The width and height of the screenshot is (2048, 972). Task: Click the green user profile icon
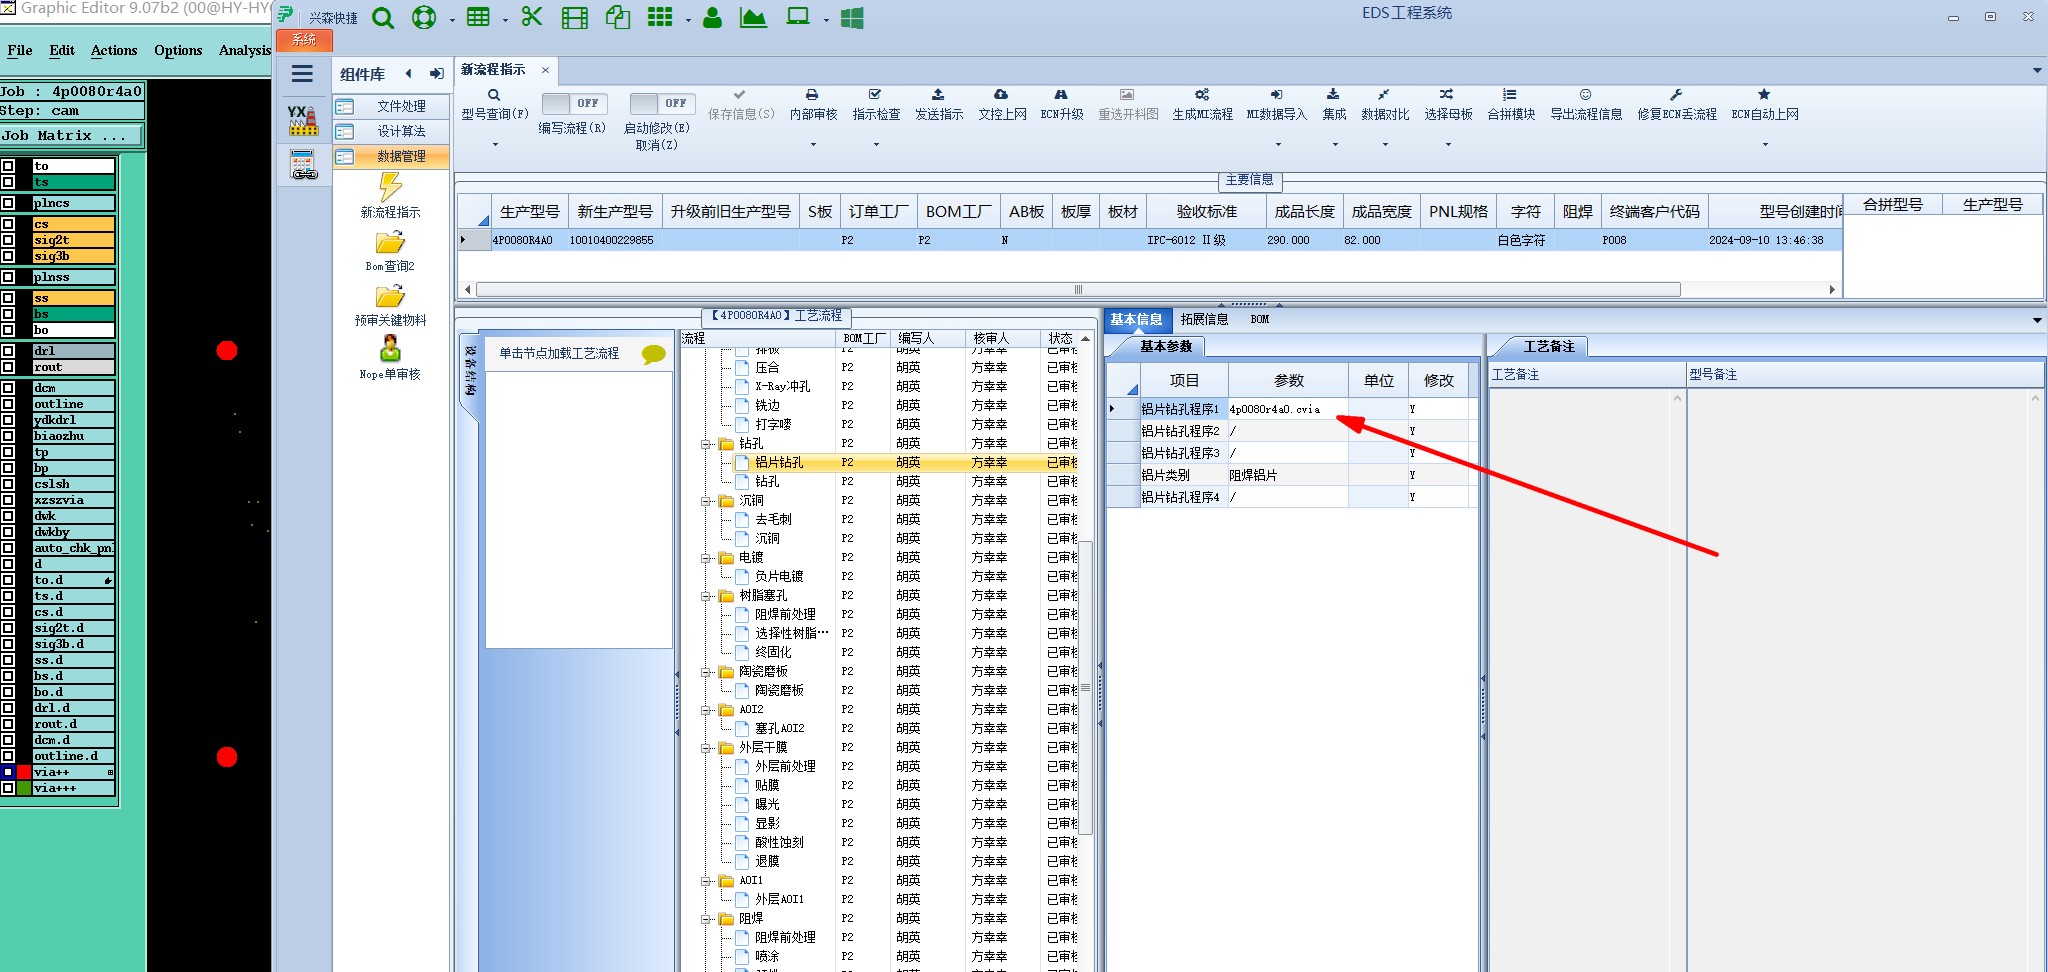tap(712, 17)
